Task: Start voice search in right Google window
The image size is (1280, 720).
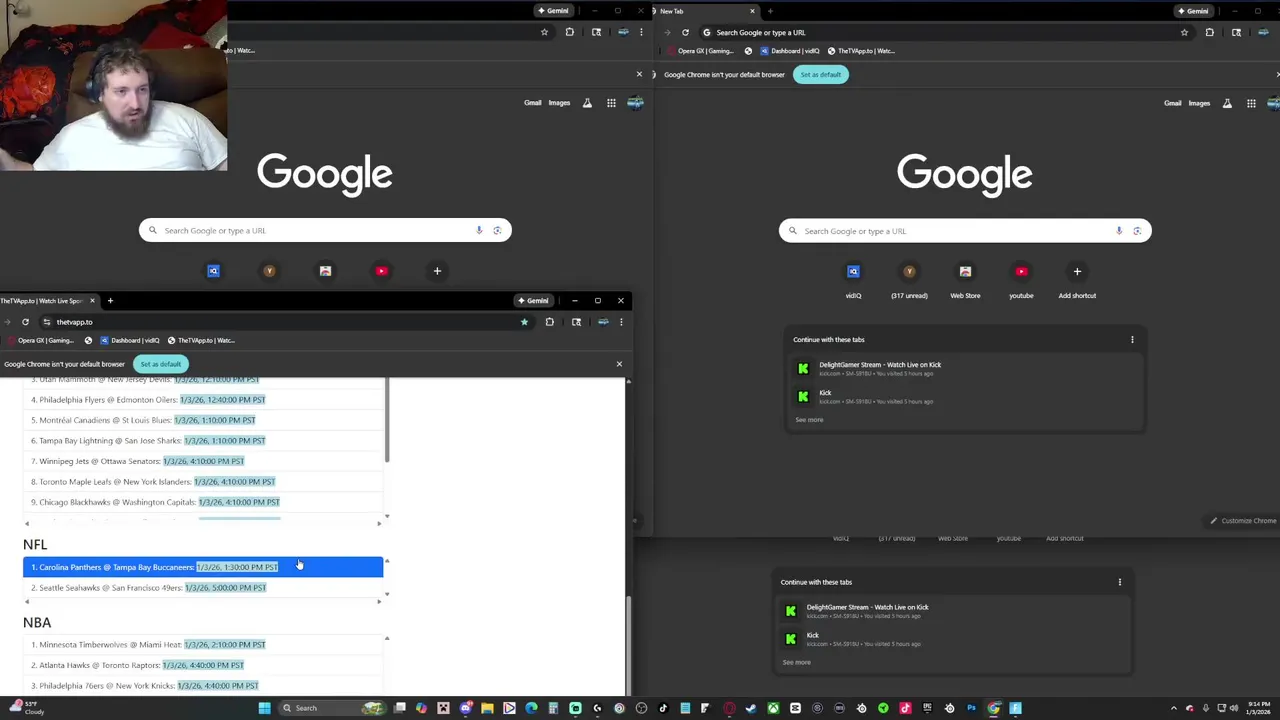Action: pos(1119,231)
